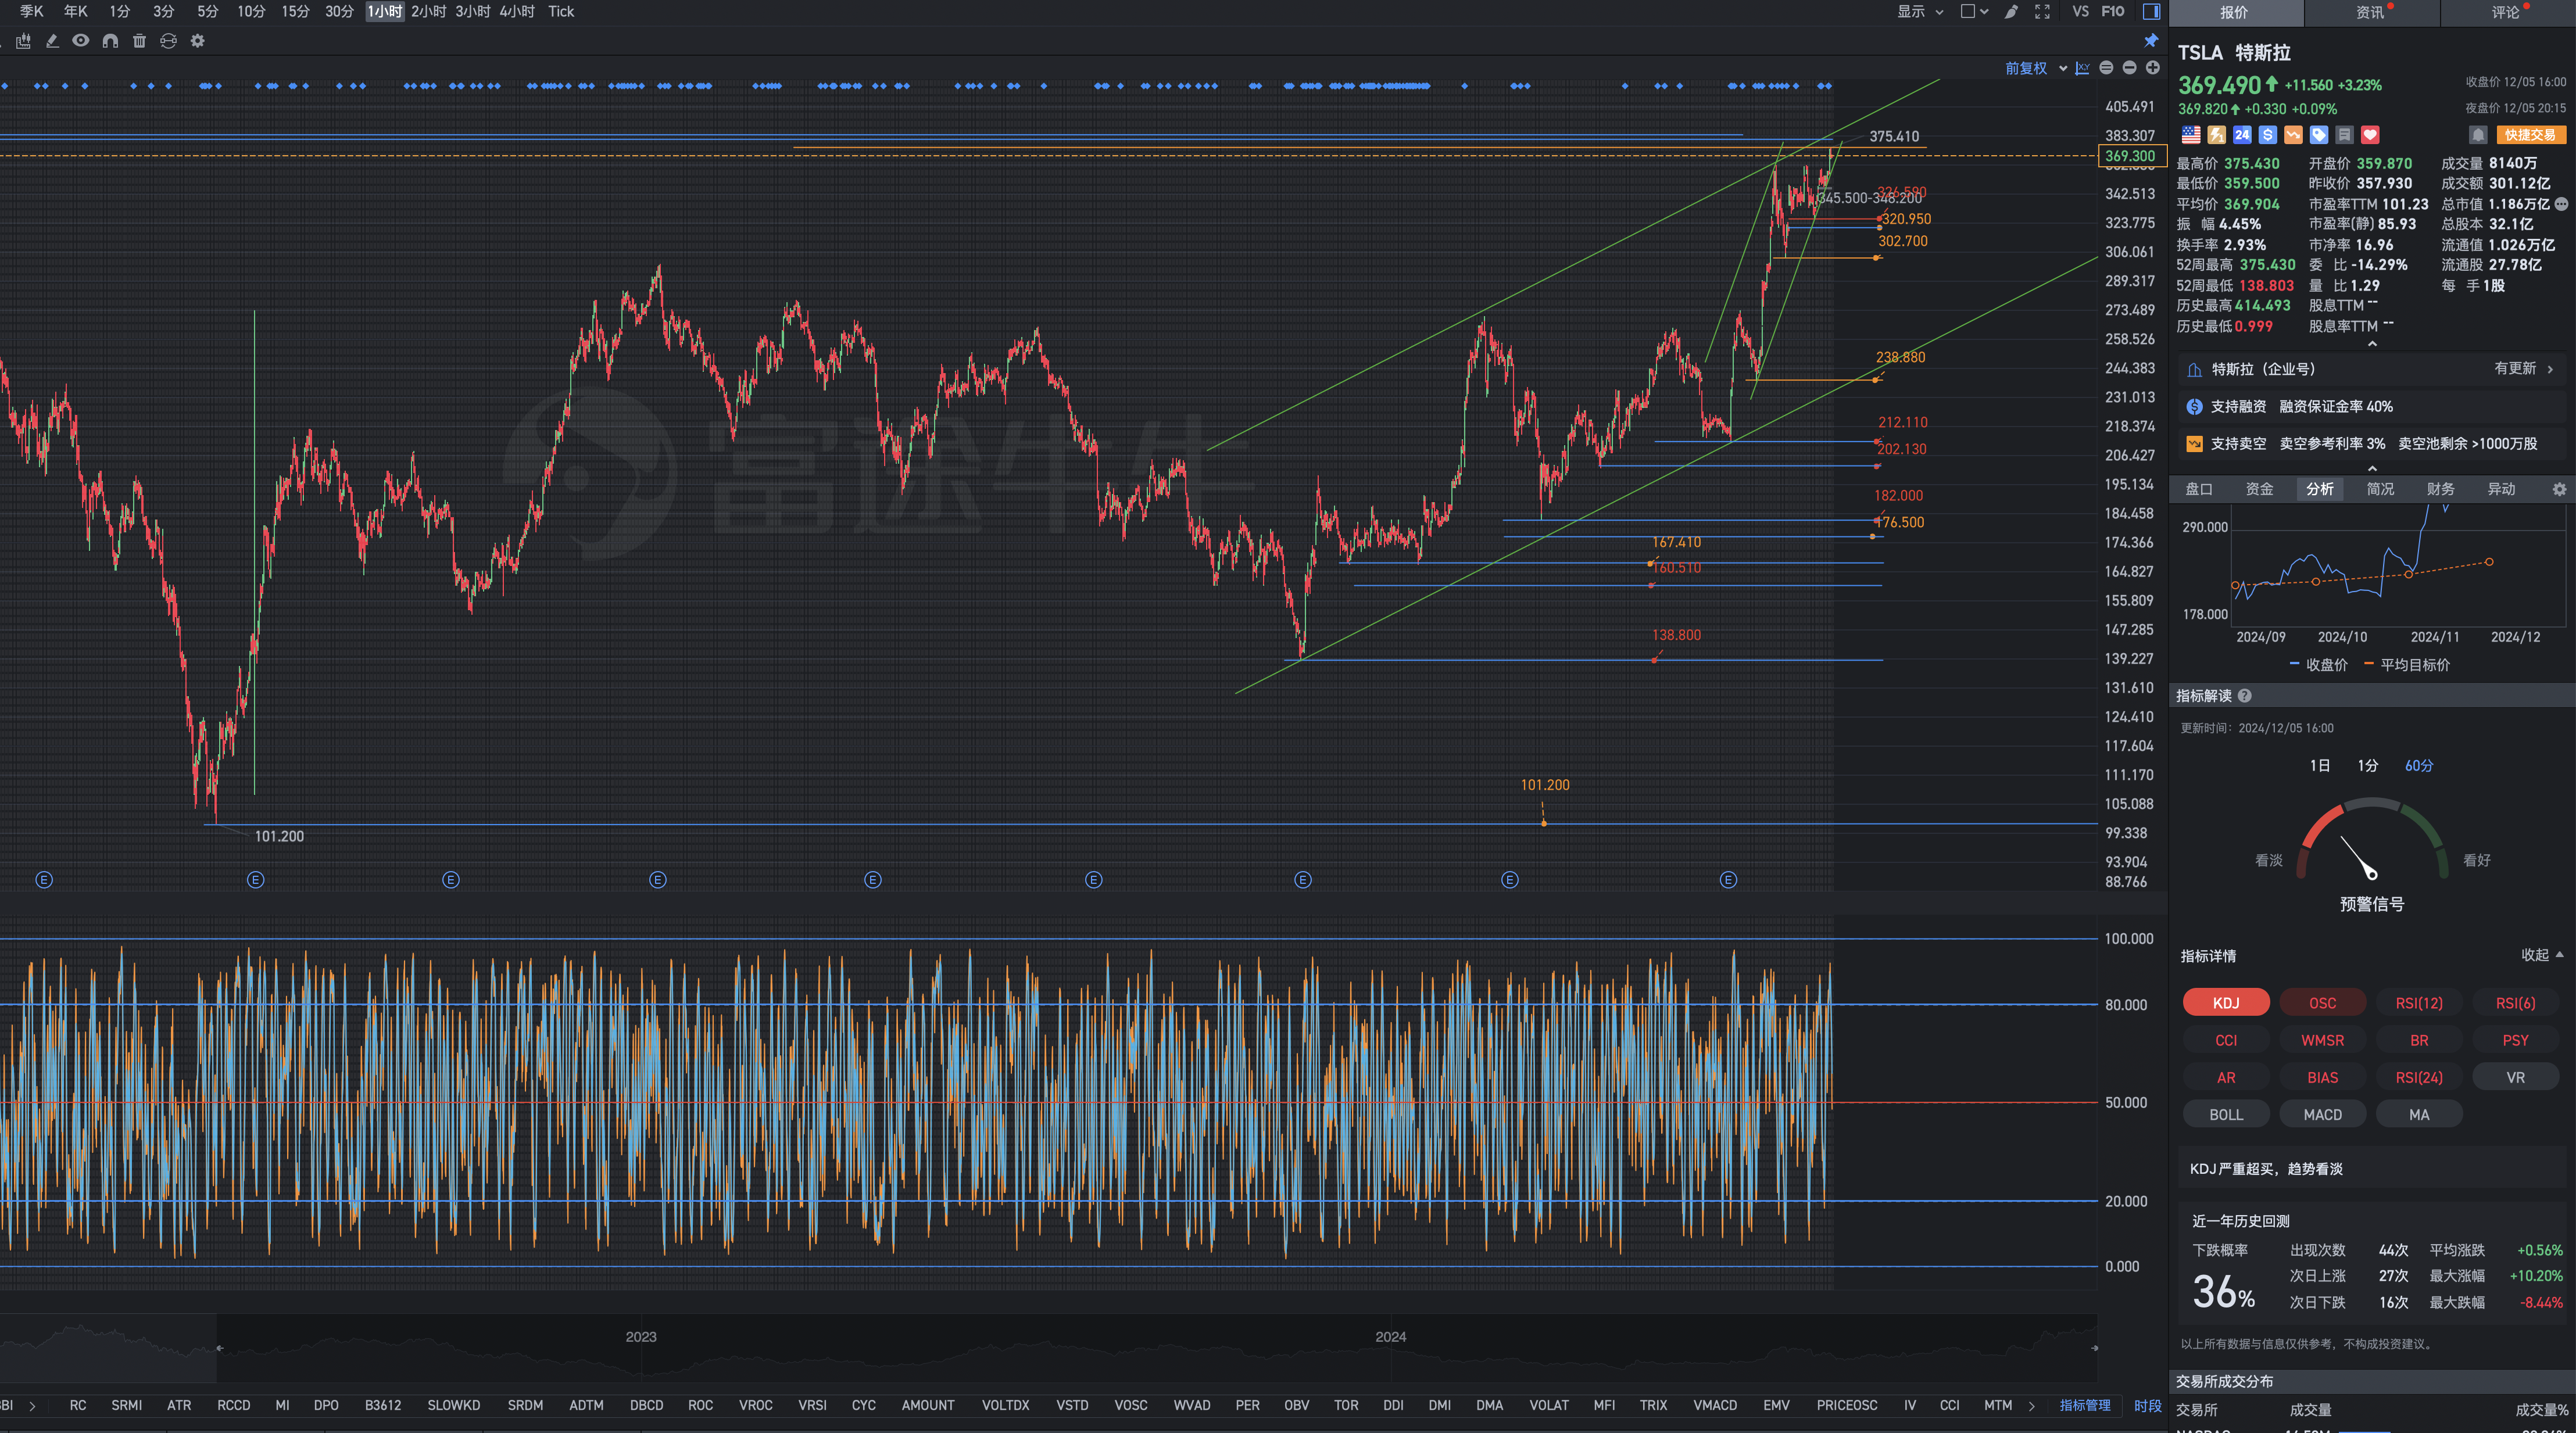Click right handle of timeline range slider
Screen dimensions: 2576x1433
coord(2094,1348)
